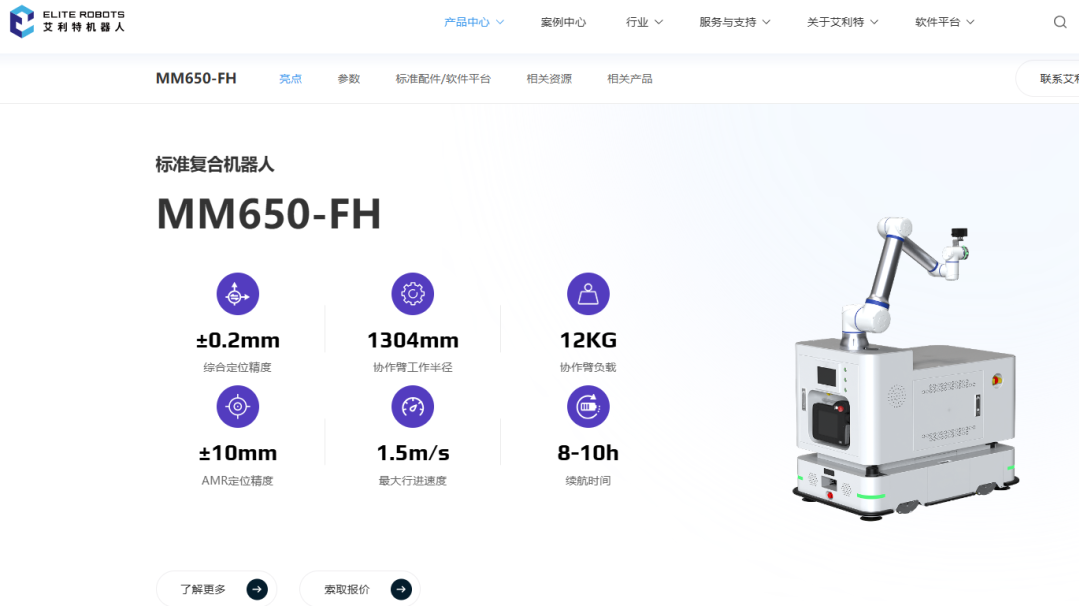Open the 软件平台 dropdown
1079x606 pixels.
click(944, 22)
